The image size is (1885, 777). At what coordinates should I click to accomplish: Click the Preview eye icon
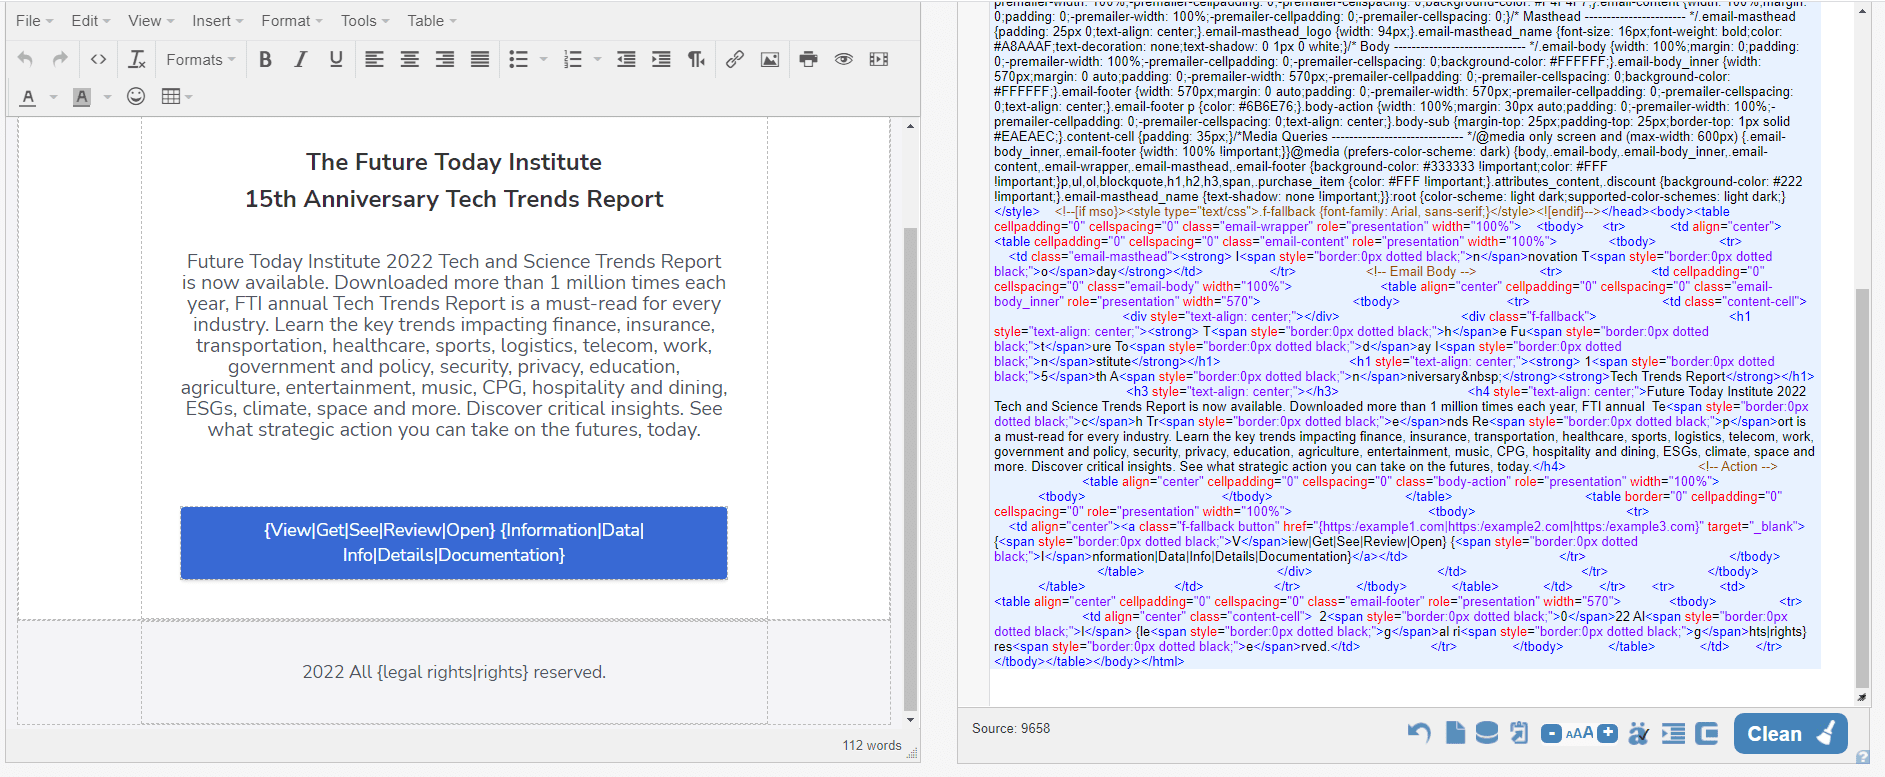844,59
